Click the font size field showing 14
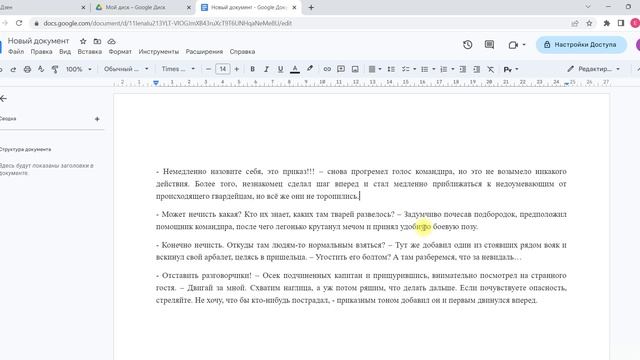The height and width of the screenshot is (360, 640). (222, 69)
